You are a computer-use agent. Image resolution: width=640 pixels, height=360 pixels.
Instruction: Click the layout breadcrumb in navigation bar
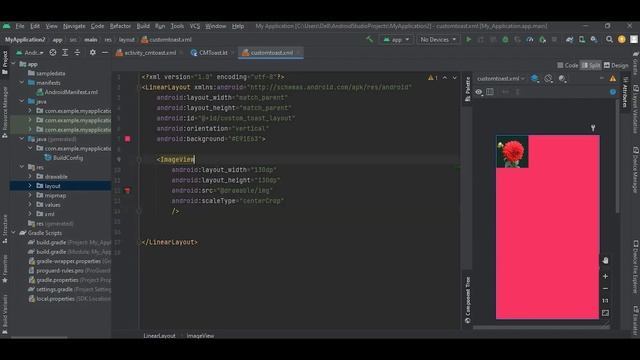(127, 40)
